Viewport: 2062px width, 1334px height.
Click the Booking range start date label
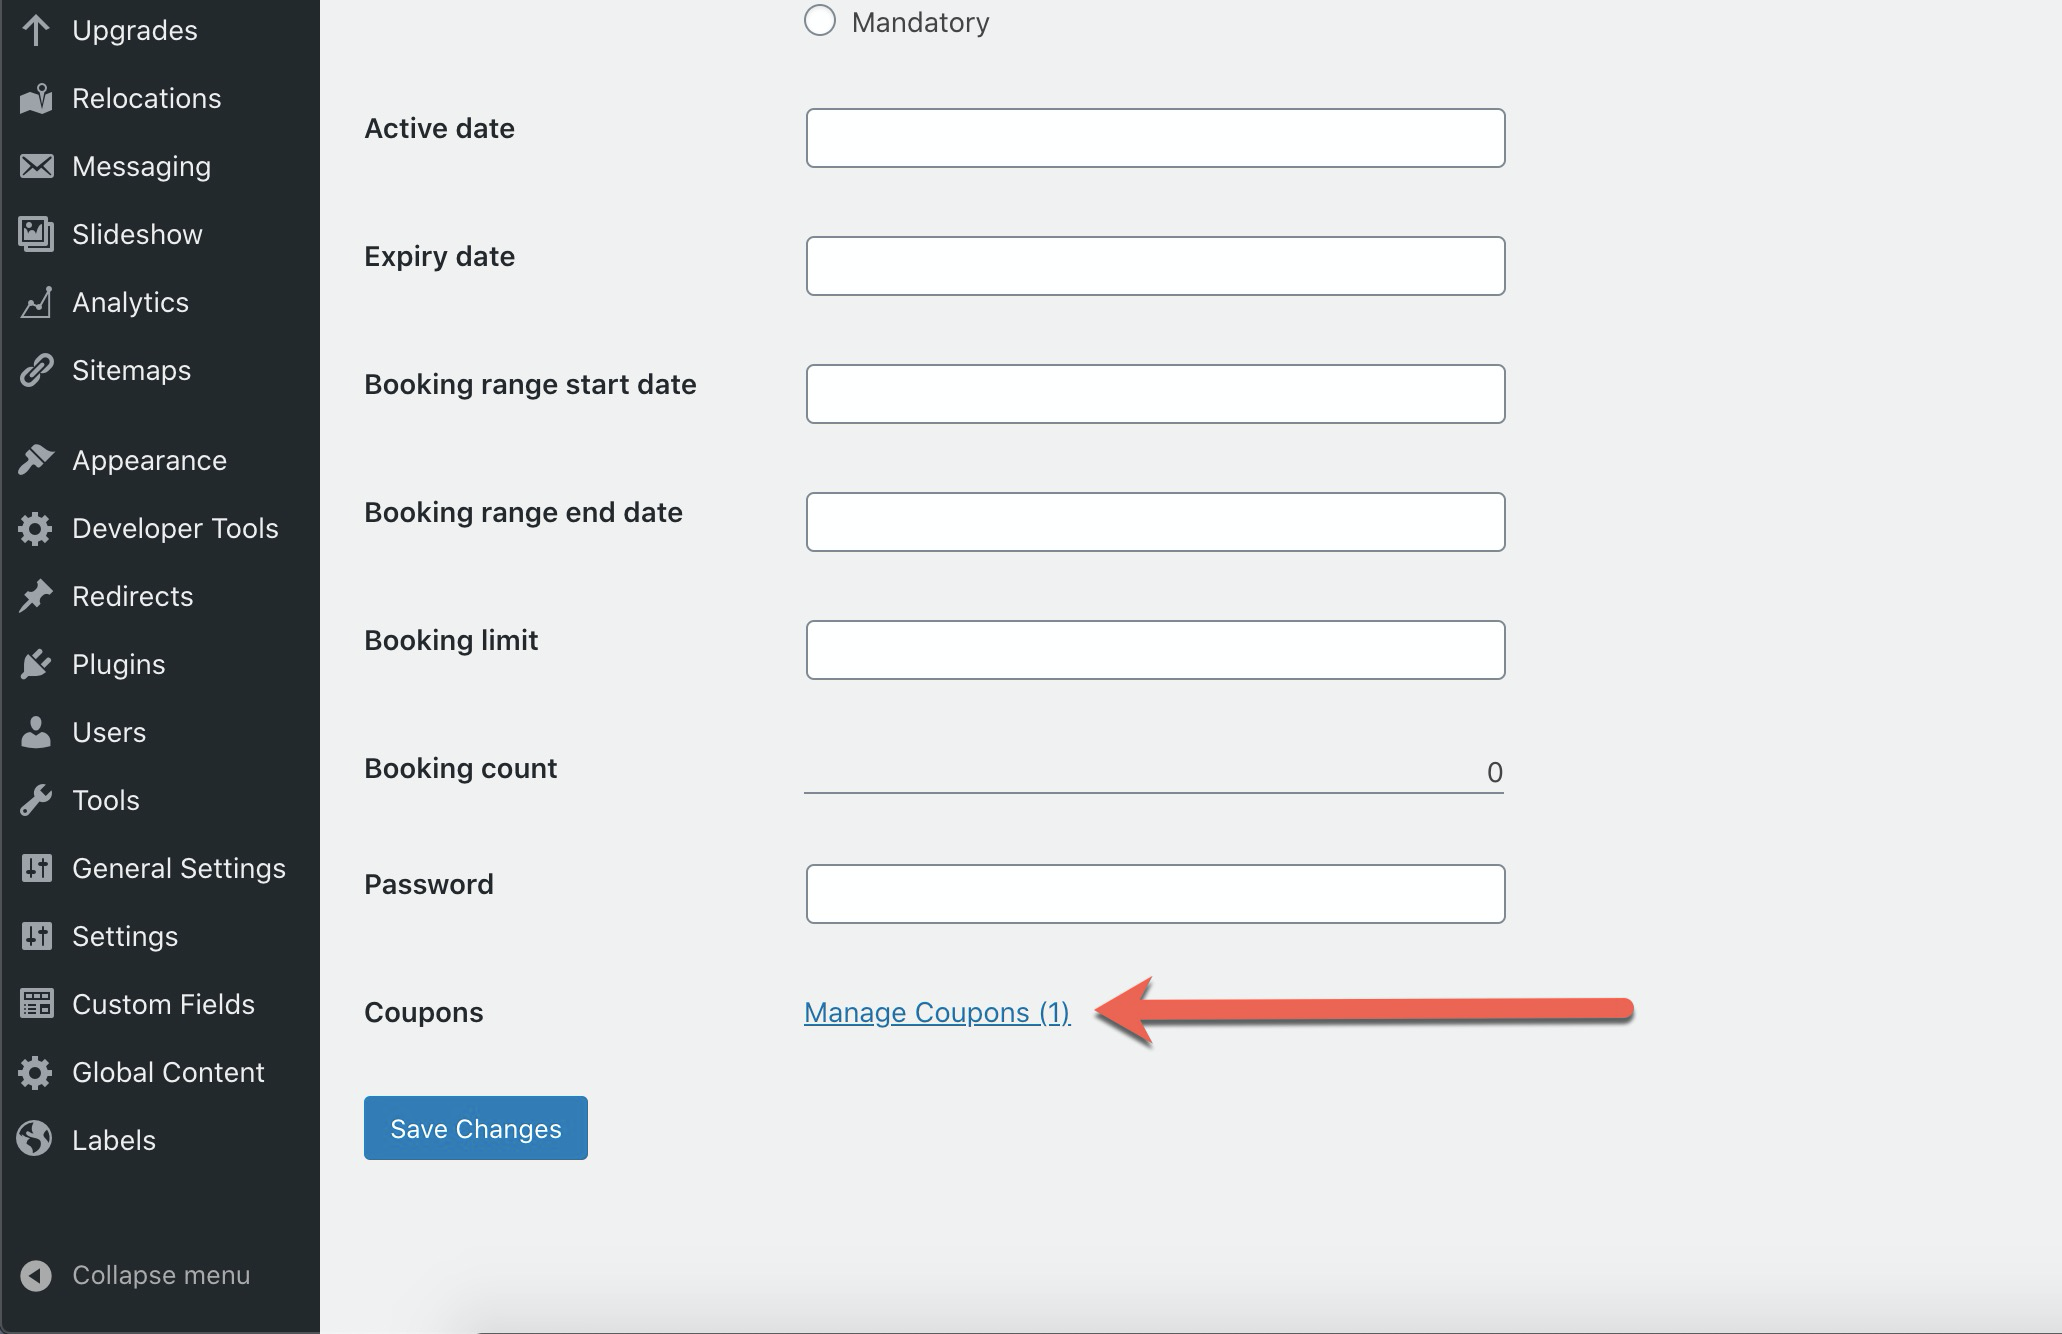click(530, 384)
